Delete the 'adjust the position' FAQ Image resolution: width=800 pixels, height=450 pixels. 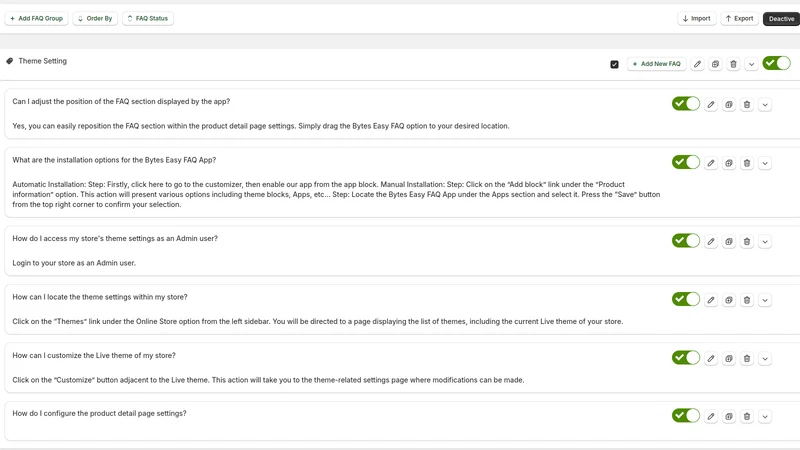[746, 105]
